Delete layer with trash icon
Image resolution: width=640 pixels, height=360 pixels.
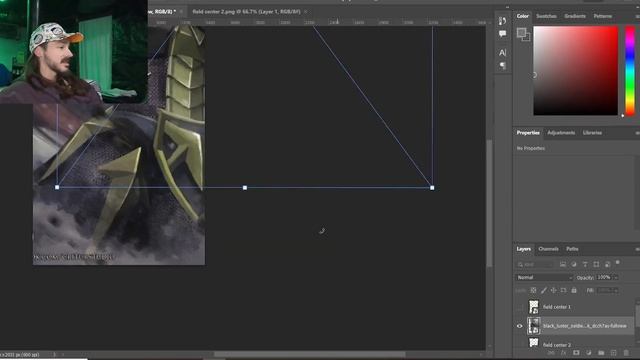click(626, 353)
